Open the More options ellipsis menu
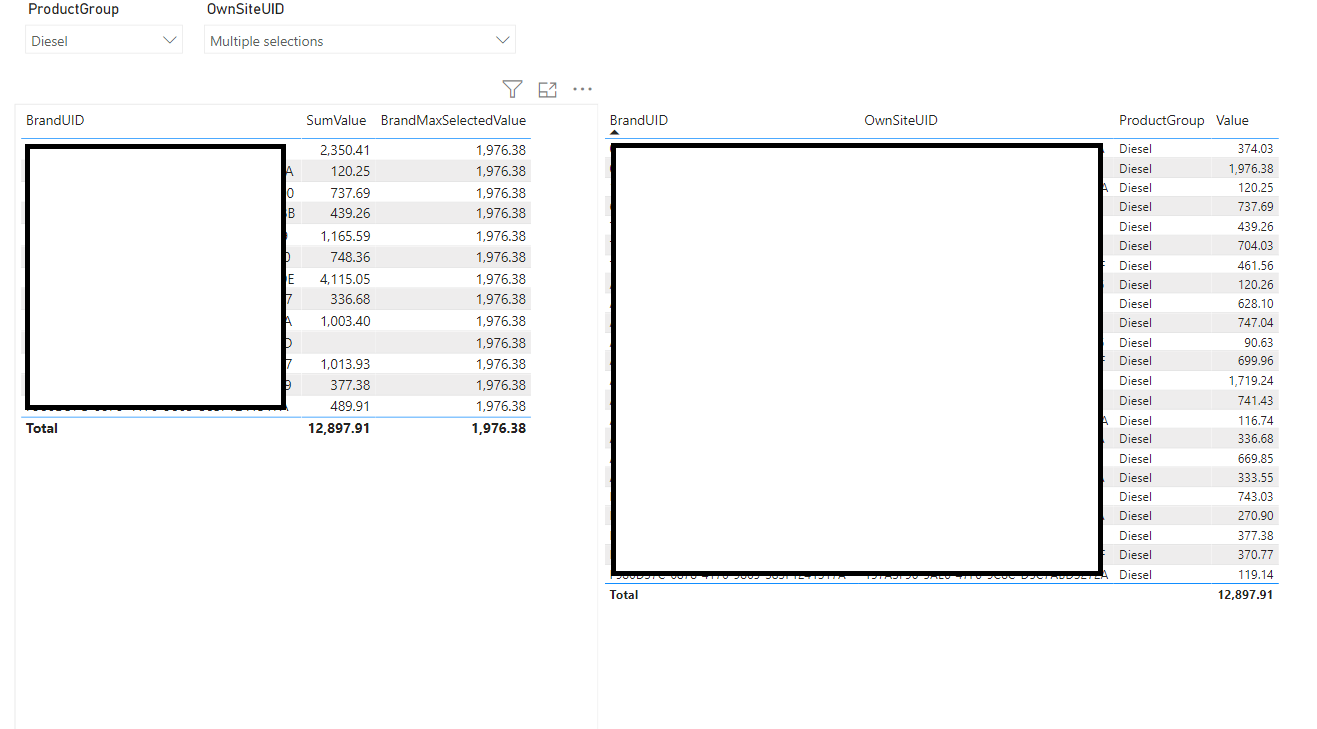The image size is (1317, 729). pos(583,89)
